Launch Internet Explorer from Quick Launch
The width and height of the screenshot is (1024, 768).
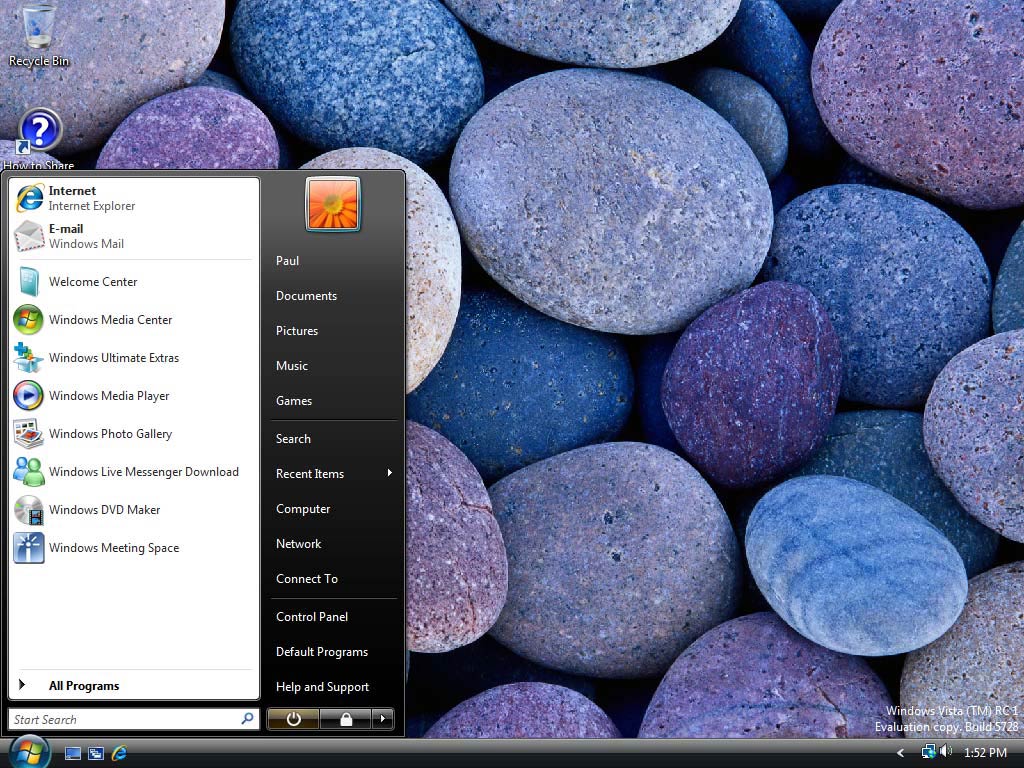pos(120,753)
